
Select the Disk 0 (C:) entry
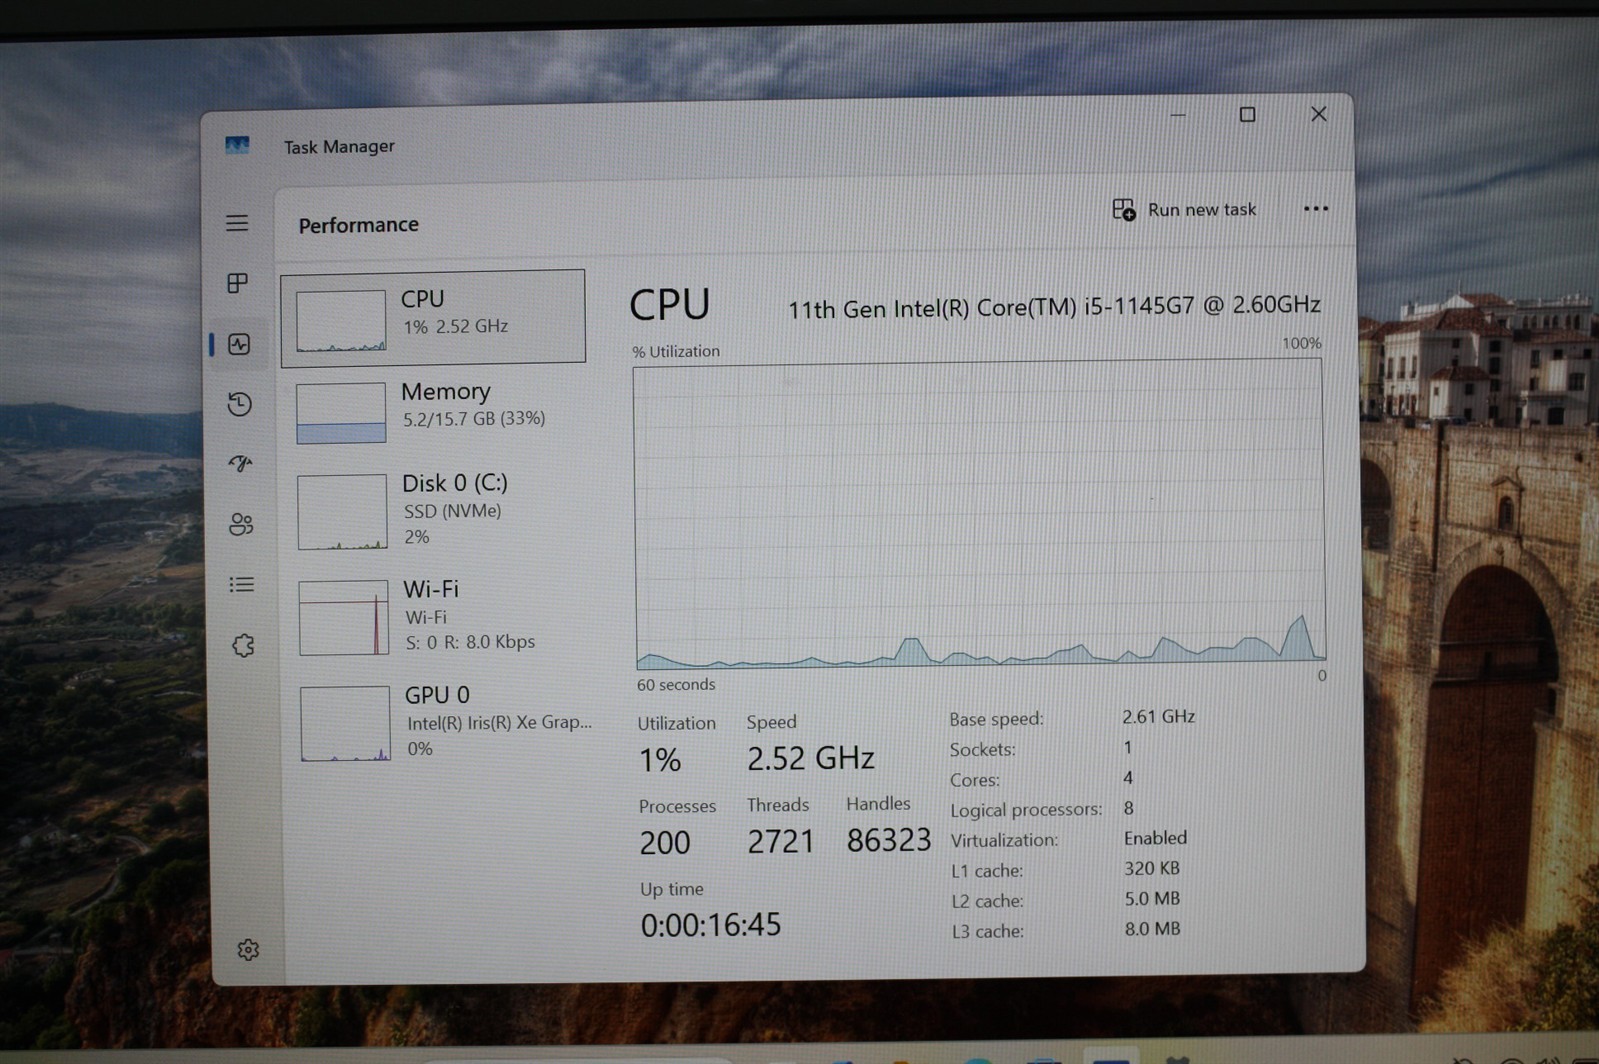437,512
